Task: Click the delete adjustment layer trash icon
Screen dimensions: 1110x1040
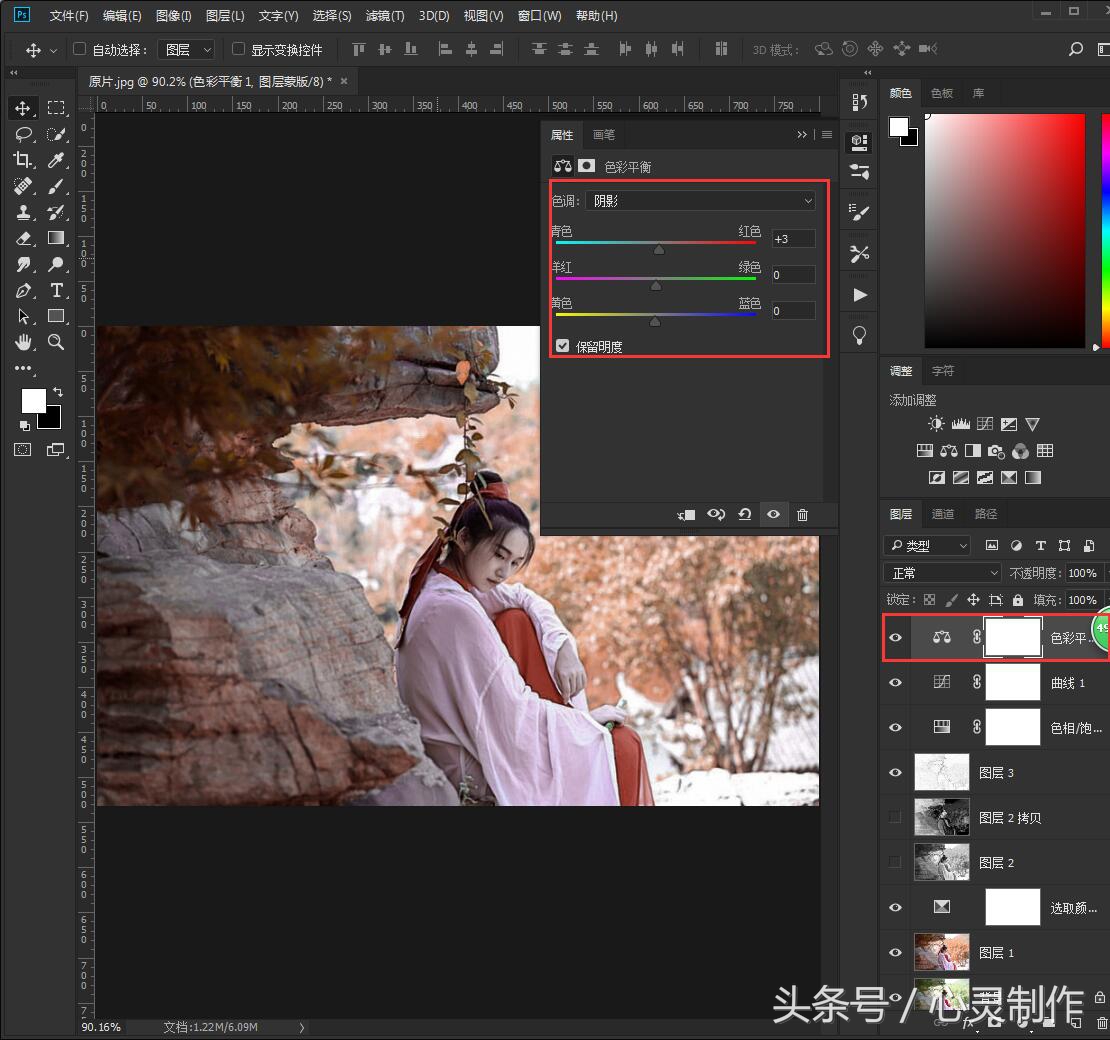Action: pyautogui.click(x=803, y=514)
